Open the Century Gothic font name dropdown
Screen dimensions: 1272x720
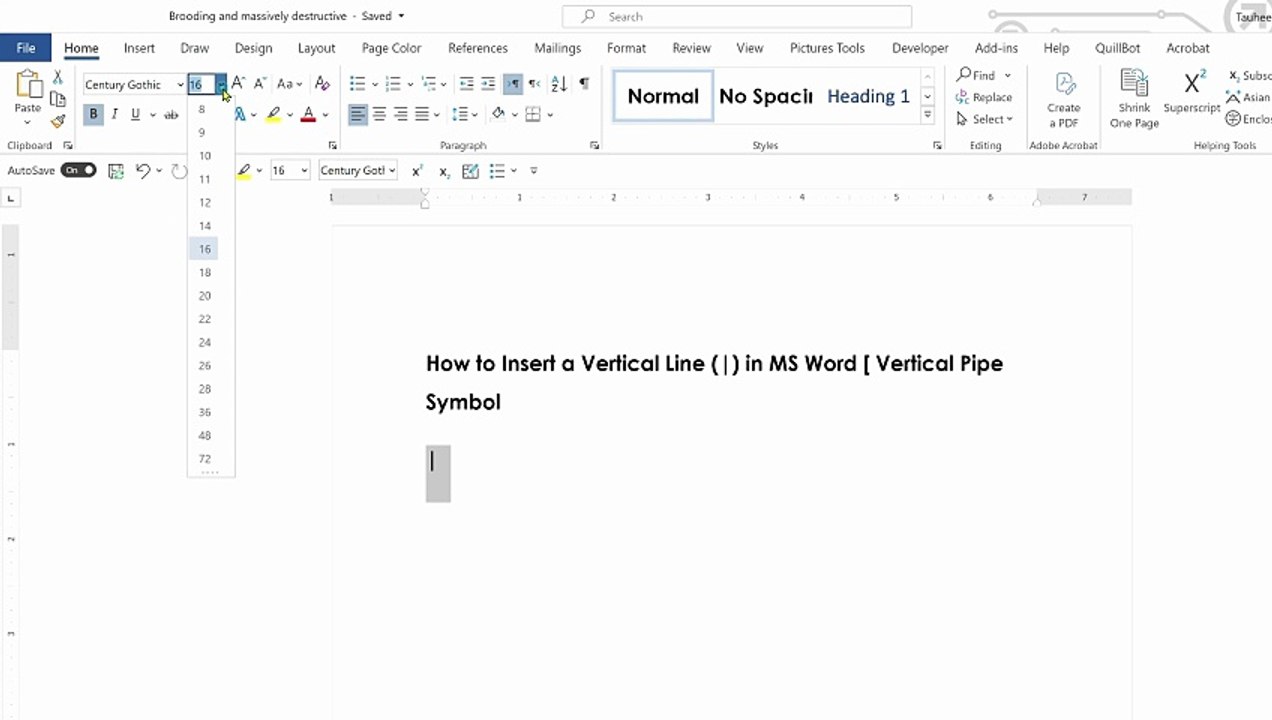click(x=180, y=85)
